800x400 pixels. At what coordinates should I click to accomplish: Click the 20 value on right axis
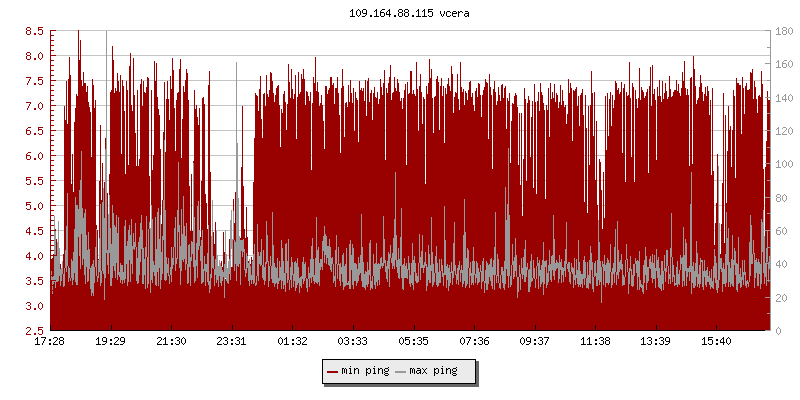pos(780,297)
